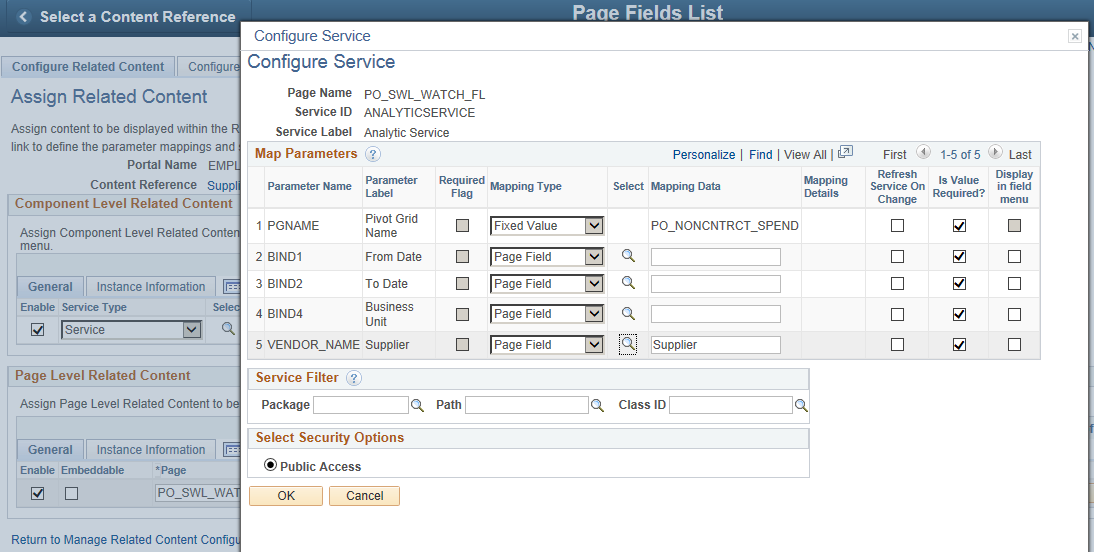Check Embeddable in Page Level Related Content

71,493
